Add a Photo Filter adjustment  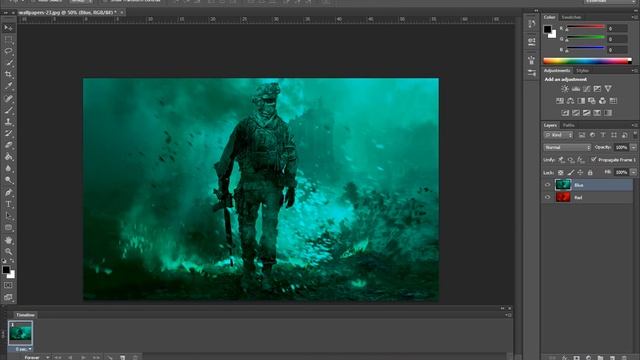click(591, 101)
